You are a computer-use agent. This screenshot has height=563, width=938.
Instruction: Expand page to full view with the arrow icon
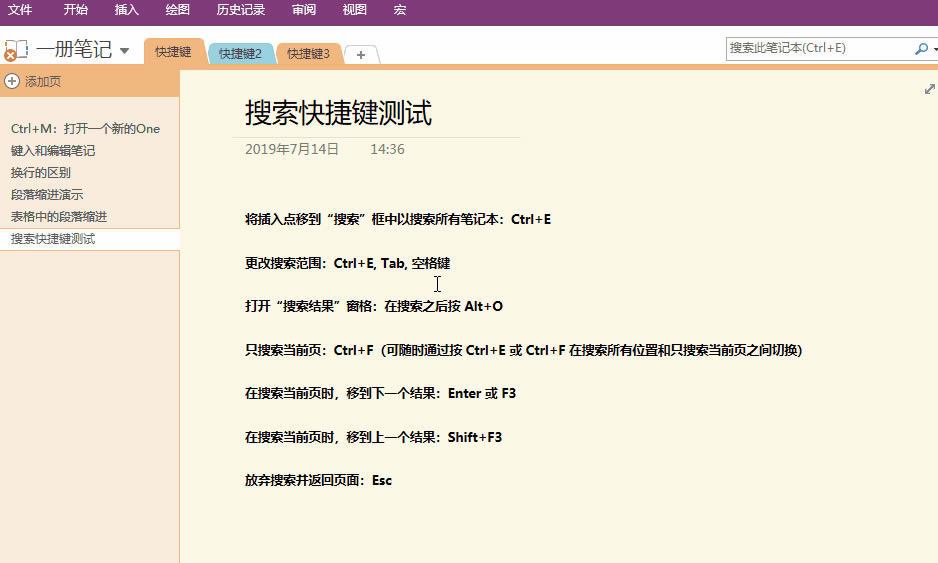929,89
